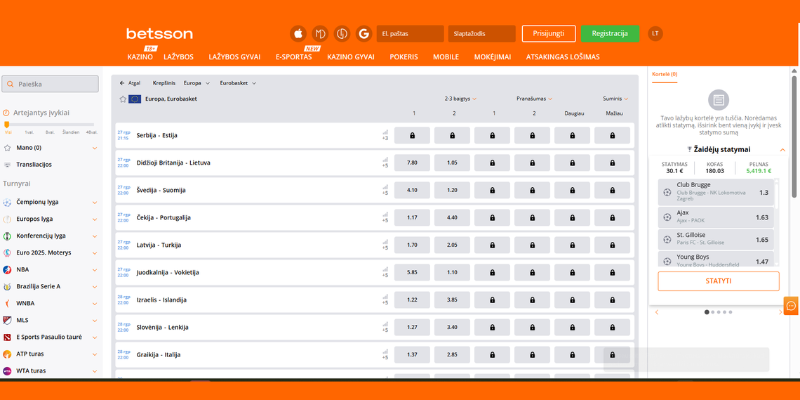
Task: Open the POKERIS menu
Action: pyautogui.click(x=404, y=57)
